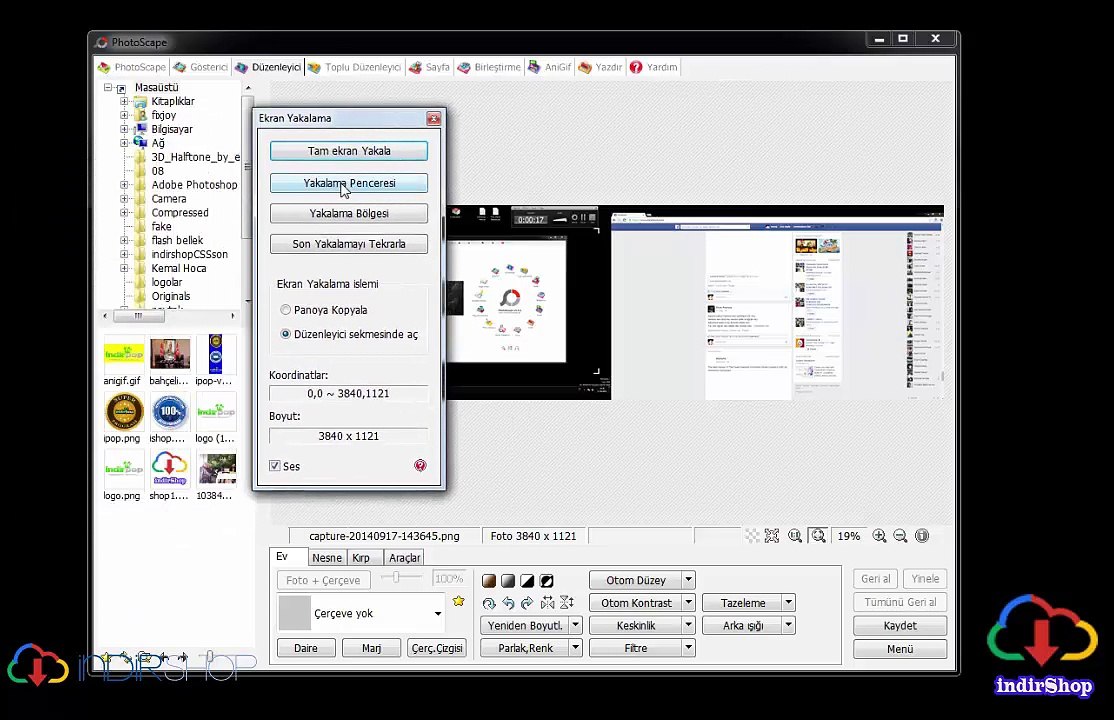
Task: Open the Çerçeve yok frame dropdown
Action: [437, 614]
